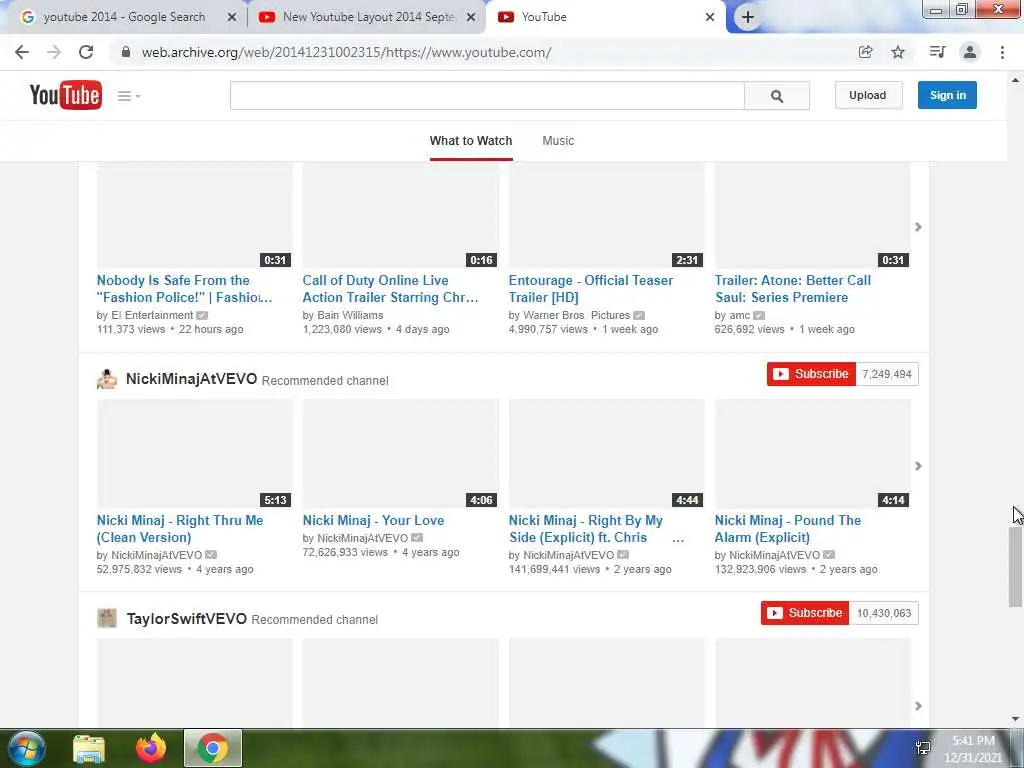
Task: Switch to the youtube 2014 Google Search tab
Action: pyautogui.click(x=124, y=17)
